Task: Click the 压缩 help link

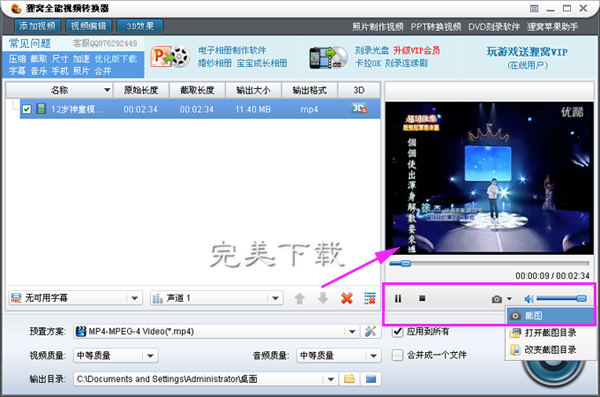Action: (x=18, y=59)
